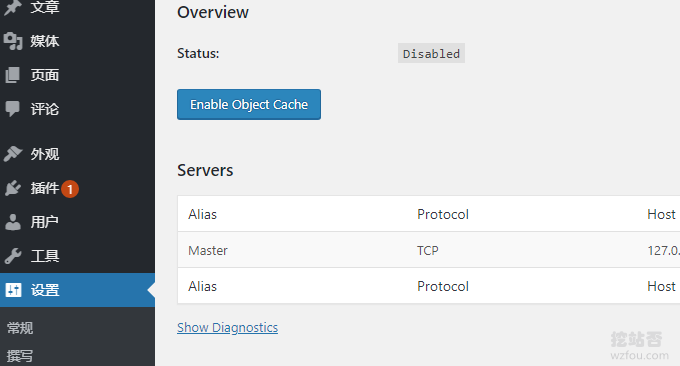Click the Disabled status label
Image resolution: width=680 pixels, height=366 pixels.
click(431, 53)
